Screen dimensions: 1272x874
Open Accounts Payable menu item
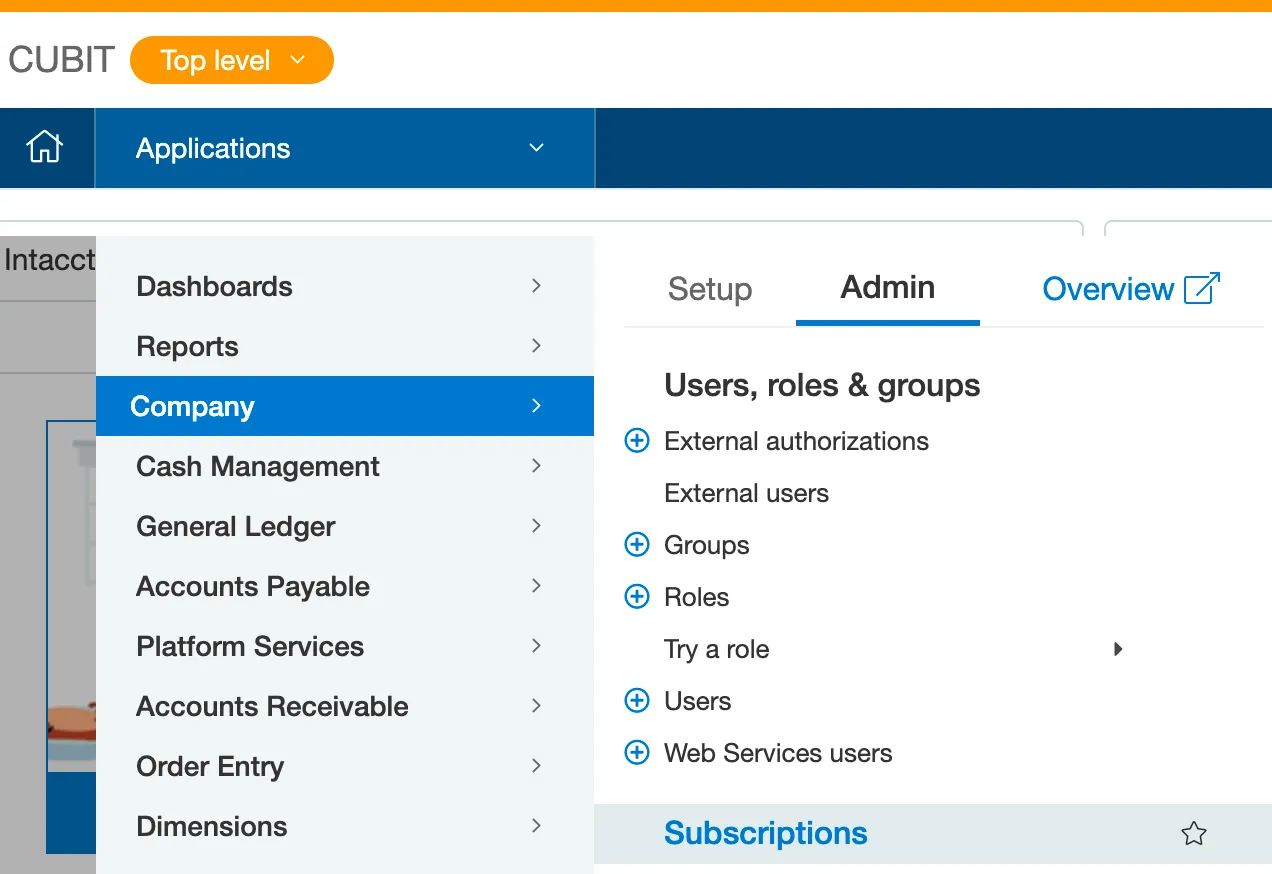pos(345,586)
